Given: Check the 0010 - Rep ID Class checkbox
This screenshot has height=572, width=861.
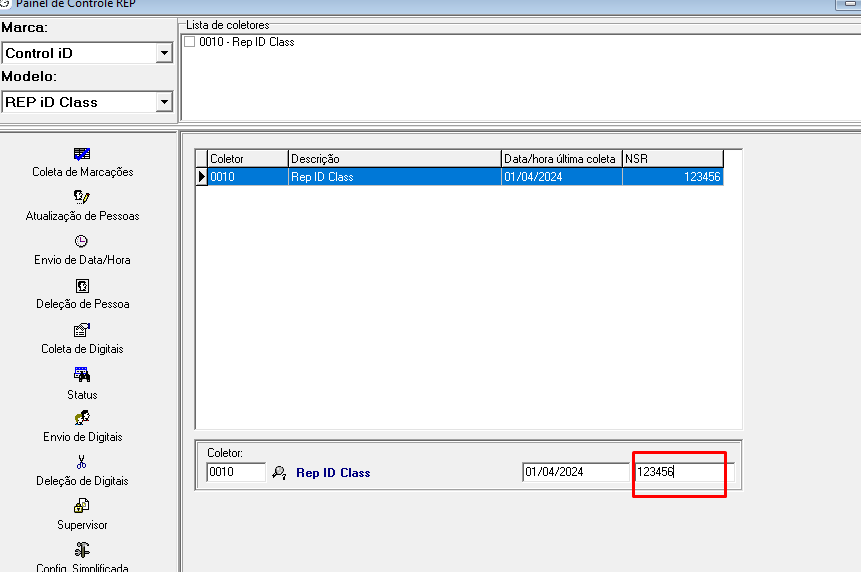Looking at the screenshot, I should (x=190, y=42).
